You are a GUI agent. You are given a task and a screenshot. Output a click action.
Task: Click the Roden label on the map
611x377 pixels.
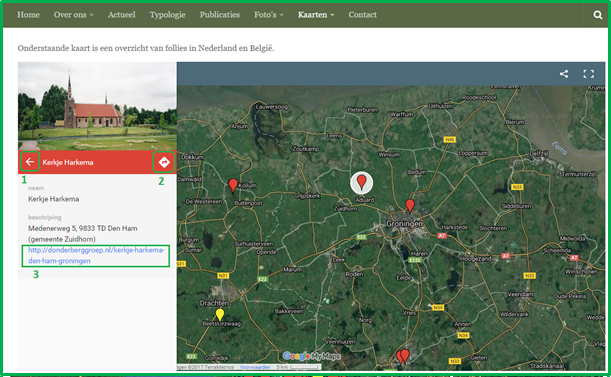354,274
